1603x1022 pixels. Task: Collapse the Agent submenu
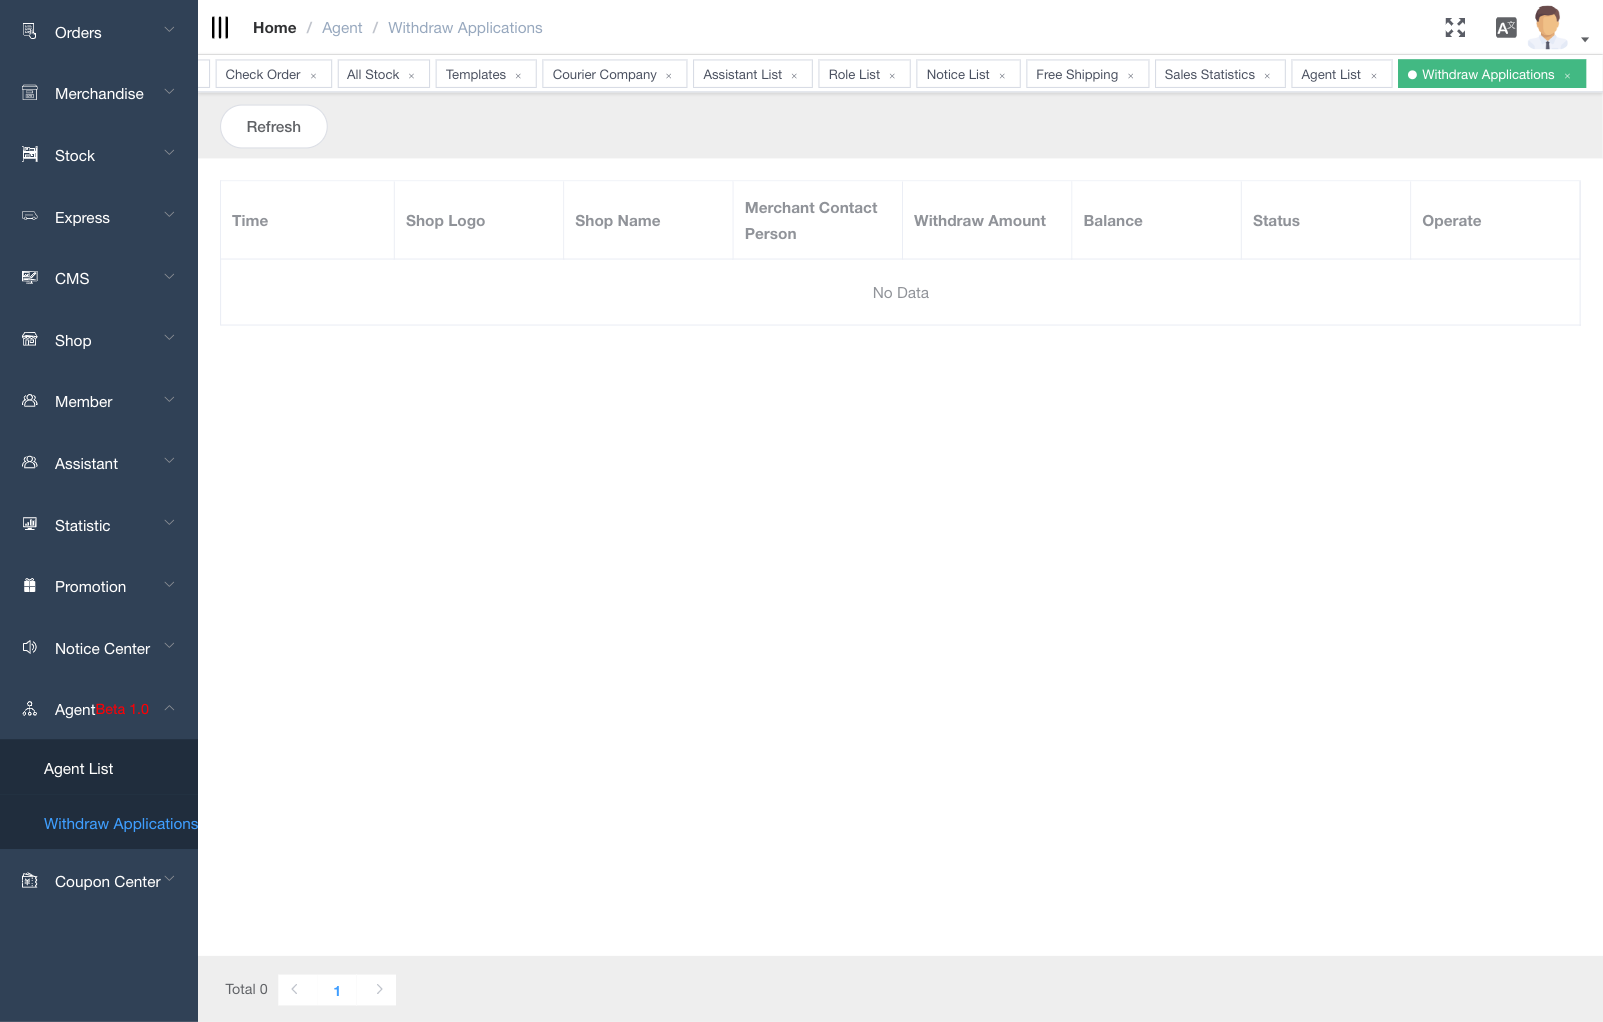point(169,707)
